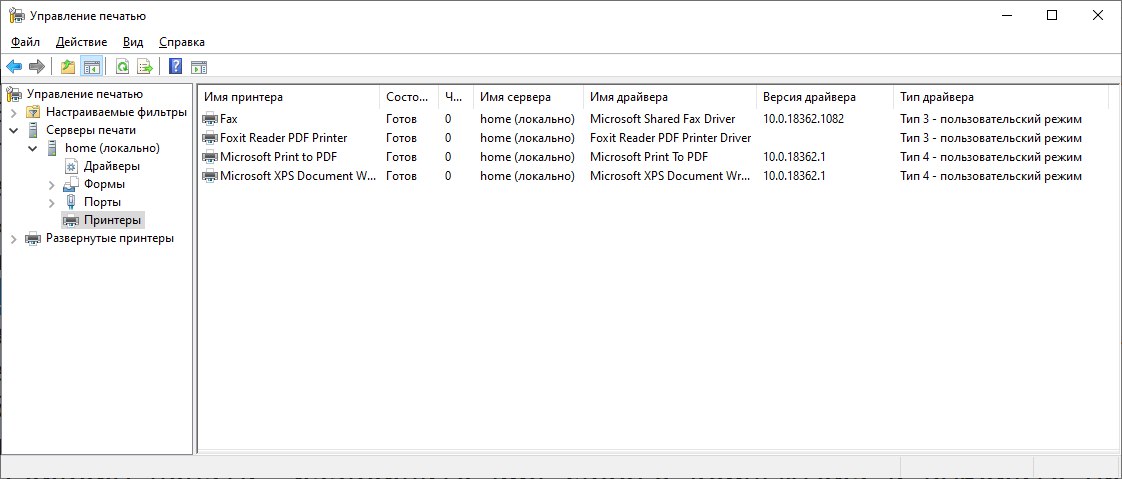Click the title bar app icon
Screen dimensions: 1122x479
click(x=16, y=15)
